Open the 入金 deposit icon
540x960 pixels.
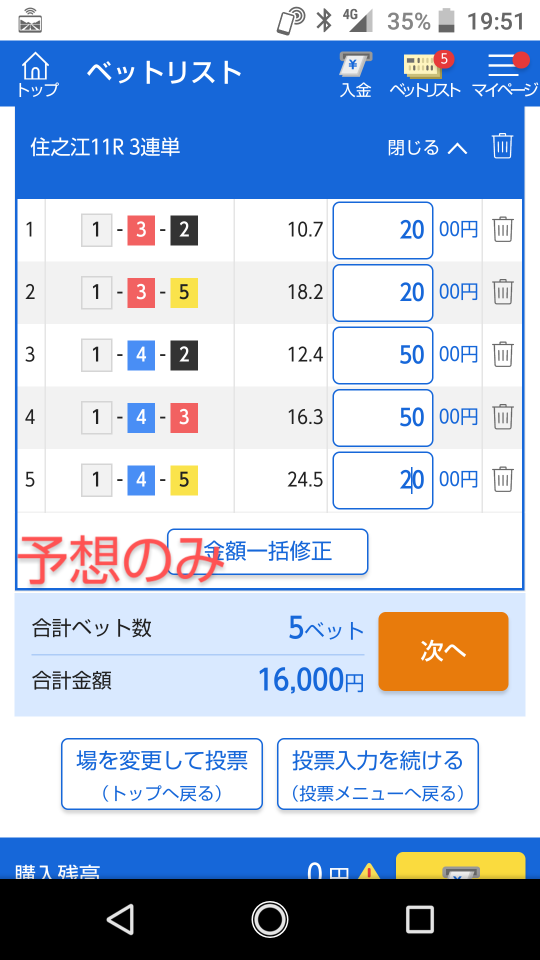coord(356,74)
